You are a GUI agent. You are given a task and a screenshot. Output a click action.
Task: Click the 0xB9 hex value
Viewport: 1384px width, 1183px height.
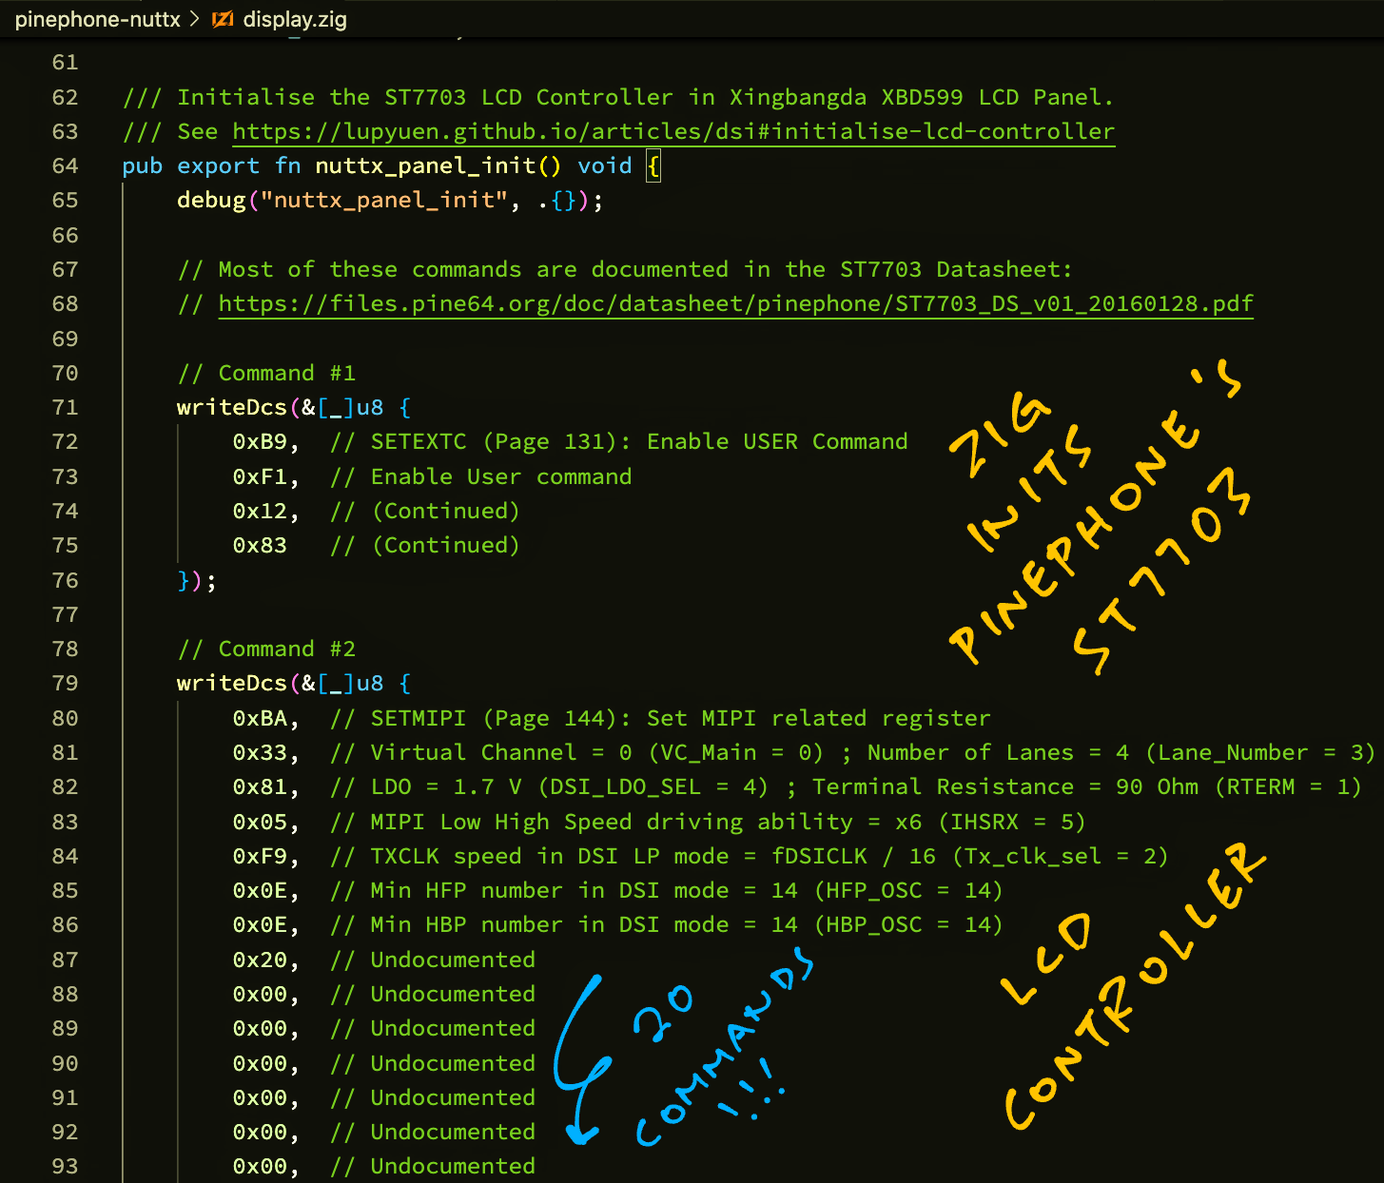(260, 442)
